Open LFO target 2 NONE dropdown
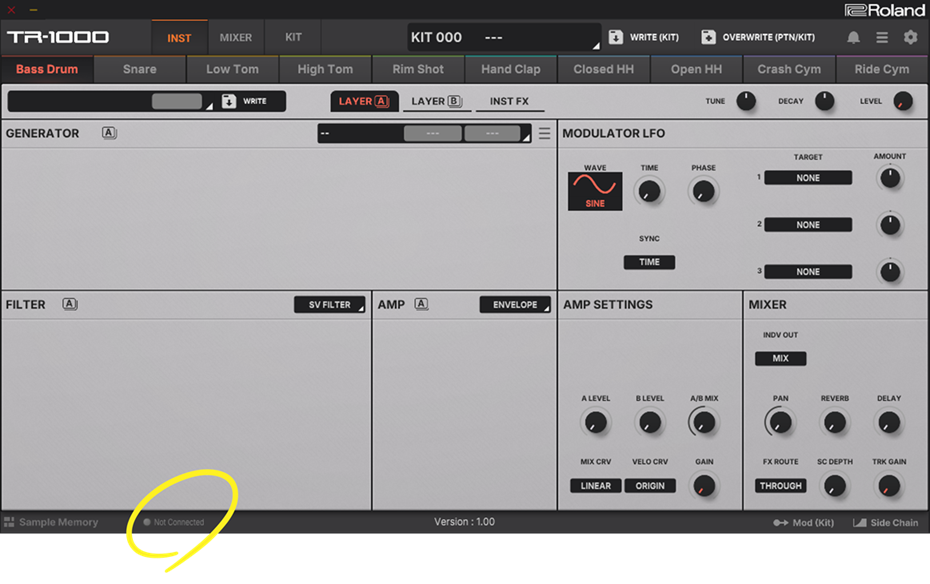This screenshot has width=930, height=584. (808, 225)
